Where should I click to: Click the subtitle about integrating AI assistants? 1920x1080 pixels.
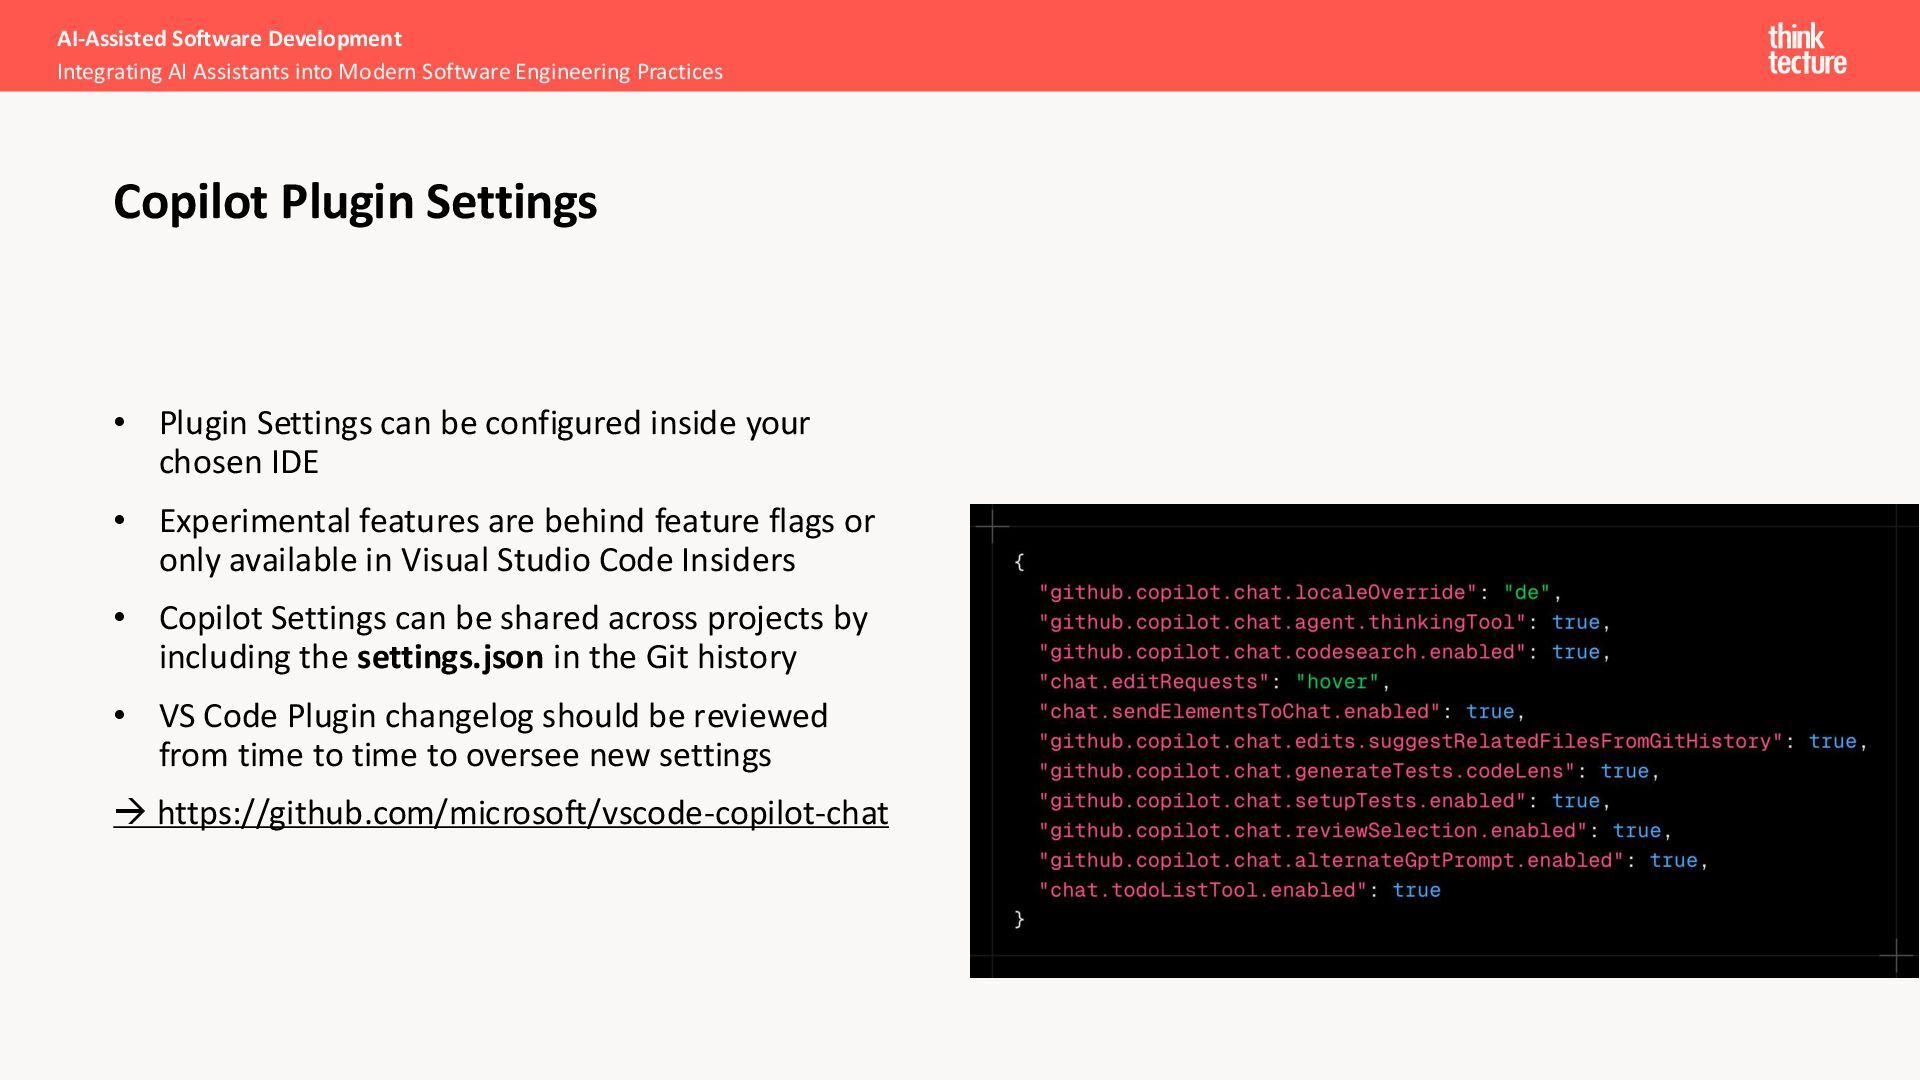pos(389,72)
